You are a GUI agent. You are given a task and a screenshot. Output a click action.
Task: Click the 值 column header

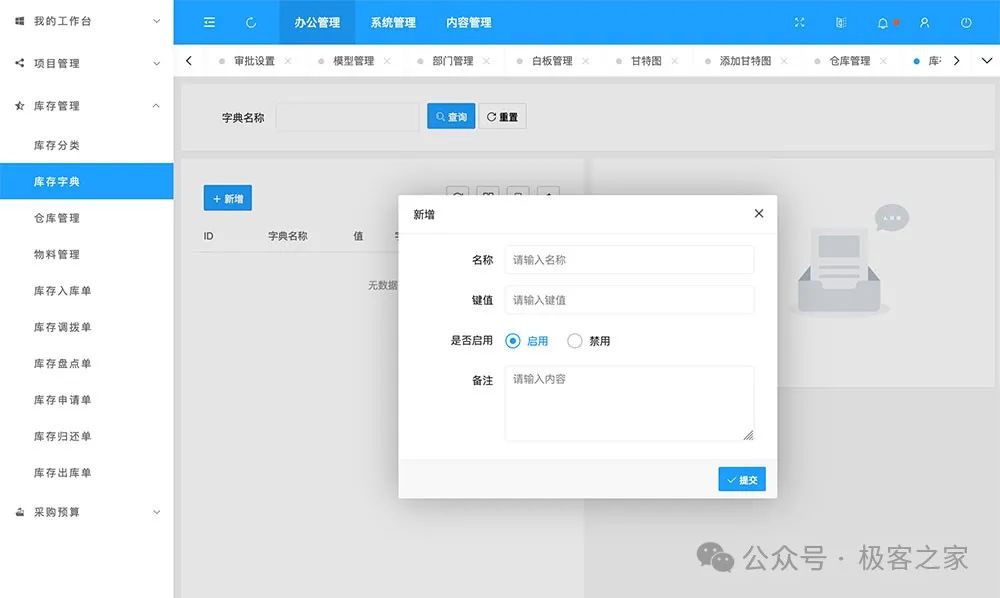[x=358, y=236]
